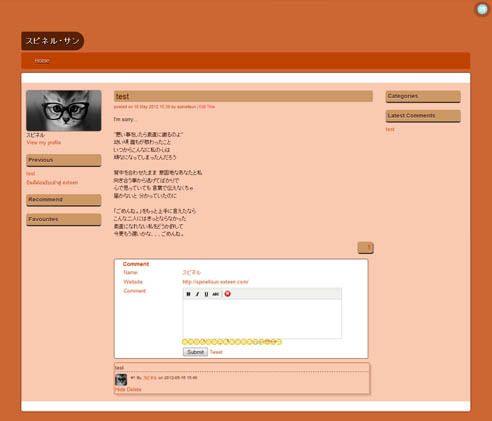Click in the comment text area
The height and width of the screenshot is (421, 492).
point(262,319)
